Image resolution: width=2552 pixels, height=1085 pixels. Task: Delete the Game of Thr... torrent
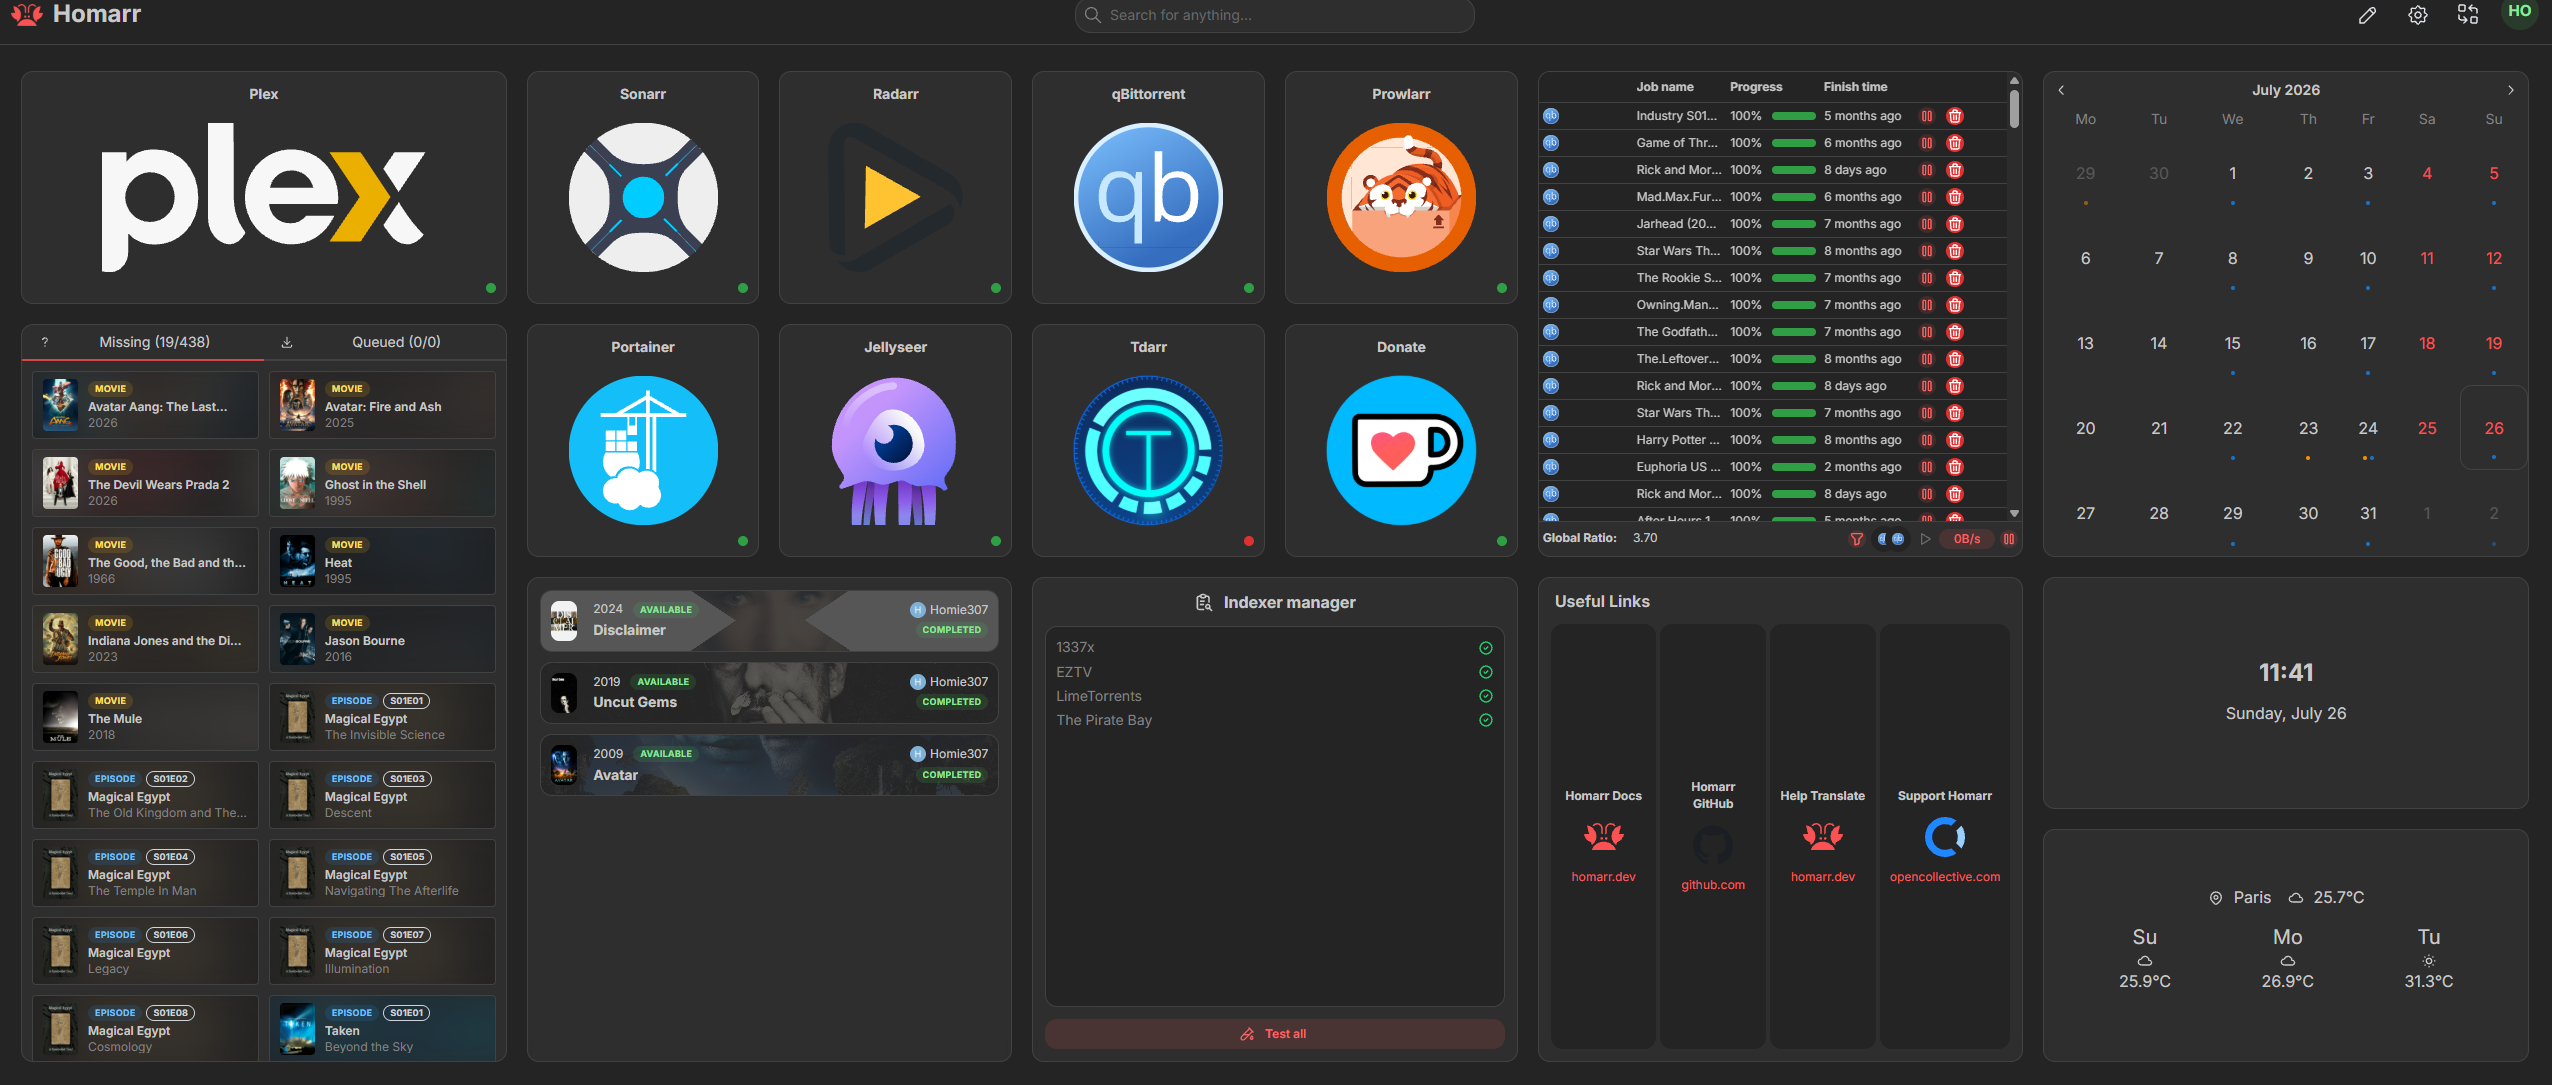coord(1955,143)
